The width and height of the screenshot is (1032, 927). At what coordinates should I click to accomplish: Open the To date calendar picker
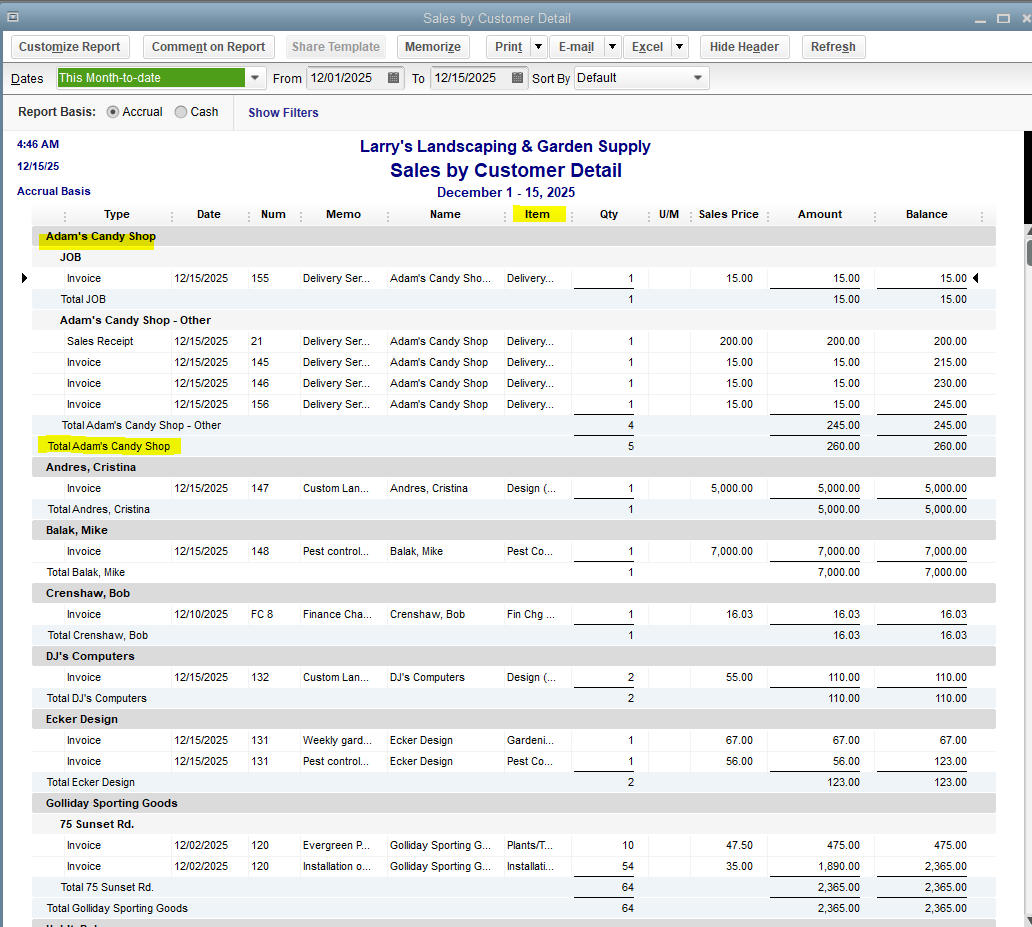[x=517, y=78]
